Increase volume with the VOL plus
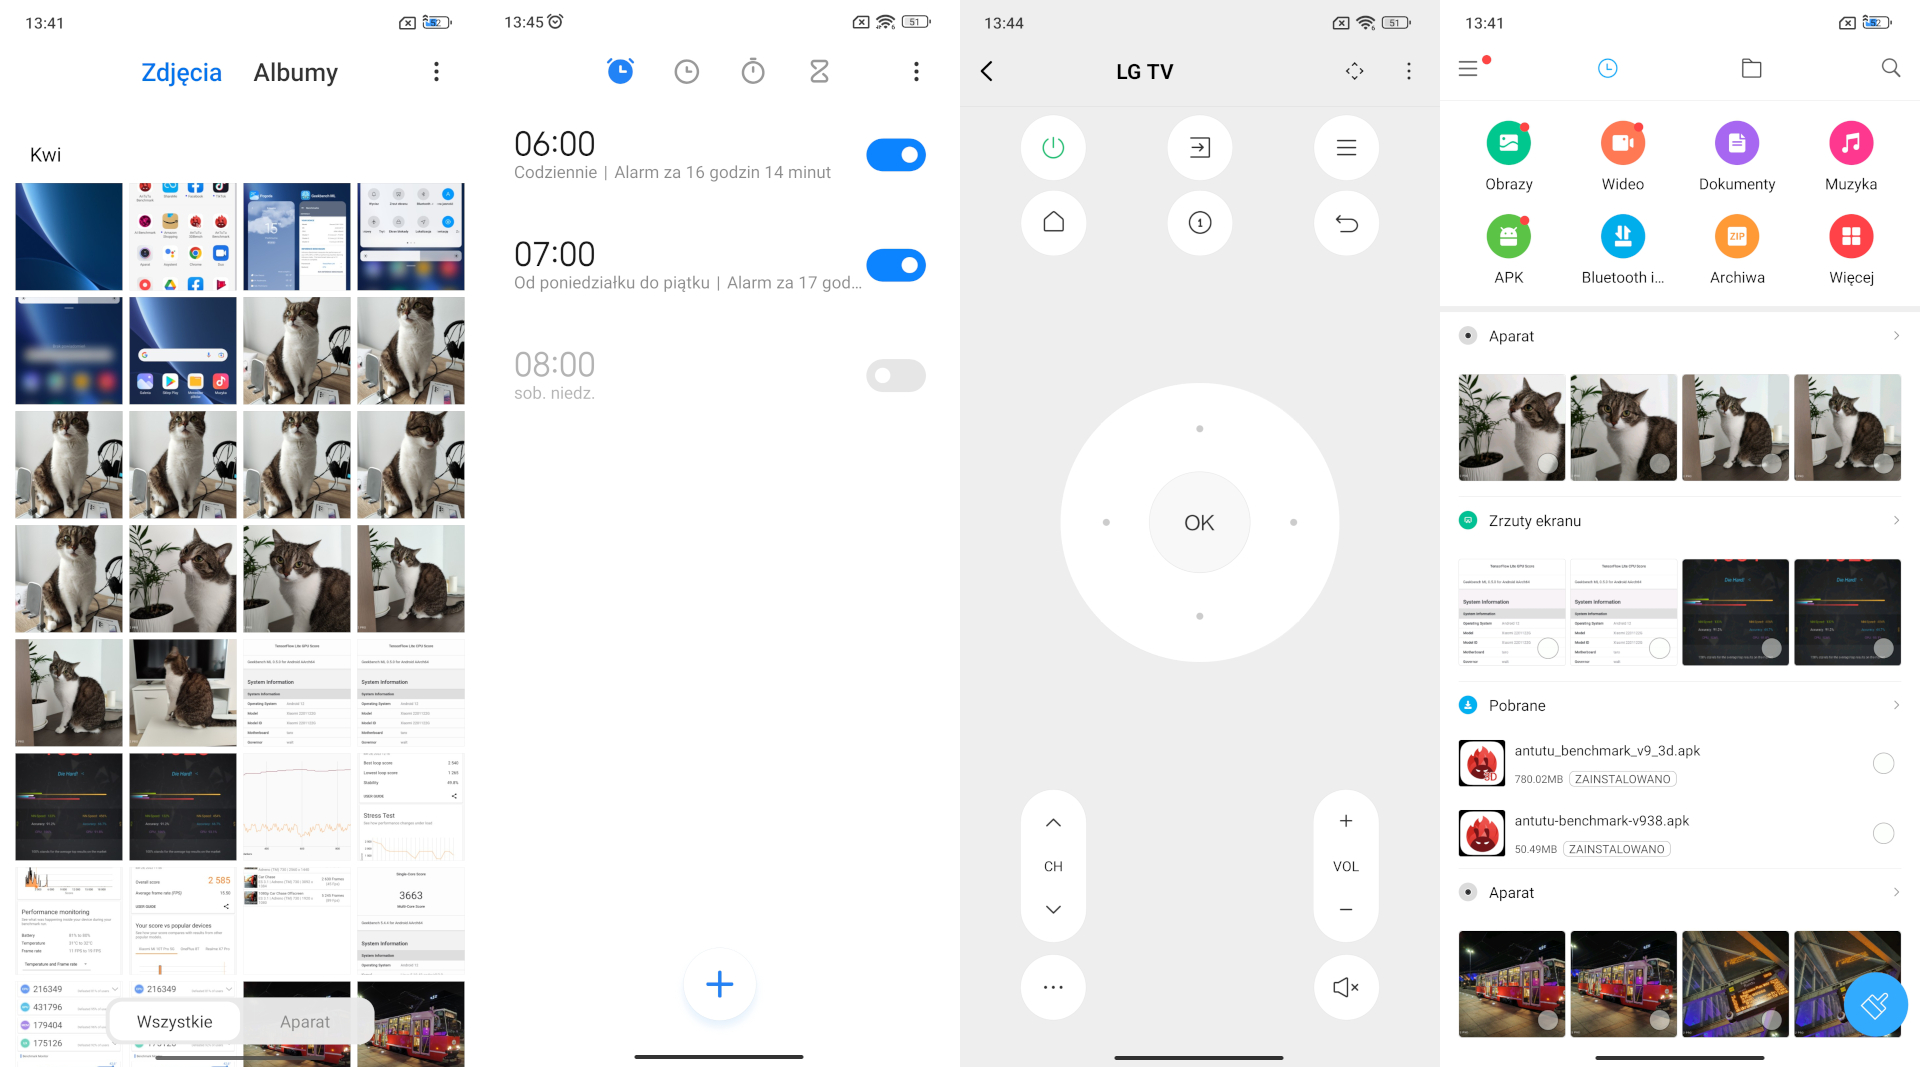The width and height of the screenshot is (1920, 1067). pyautogui.click(x=1346, y=821)
